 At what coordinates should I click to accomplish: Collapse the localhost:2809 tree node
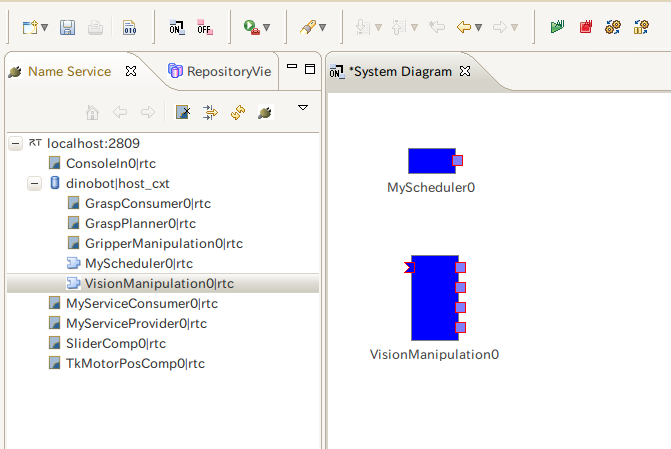15,144
